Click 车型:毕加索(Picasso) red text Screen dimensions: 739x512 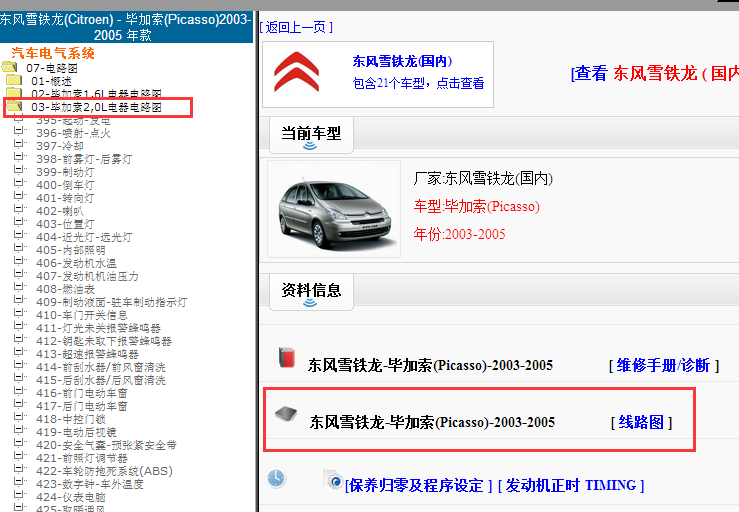476,206
